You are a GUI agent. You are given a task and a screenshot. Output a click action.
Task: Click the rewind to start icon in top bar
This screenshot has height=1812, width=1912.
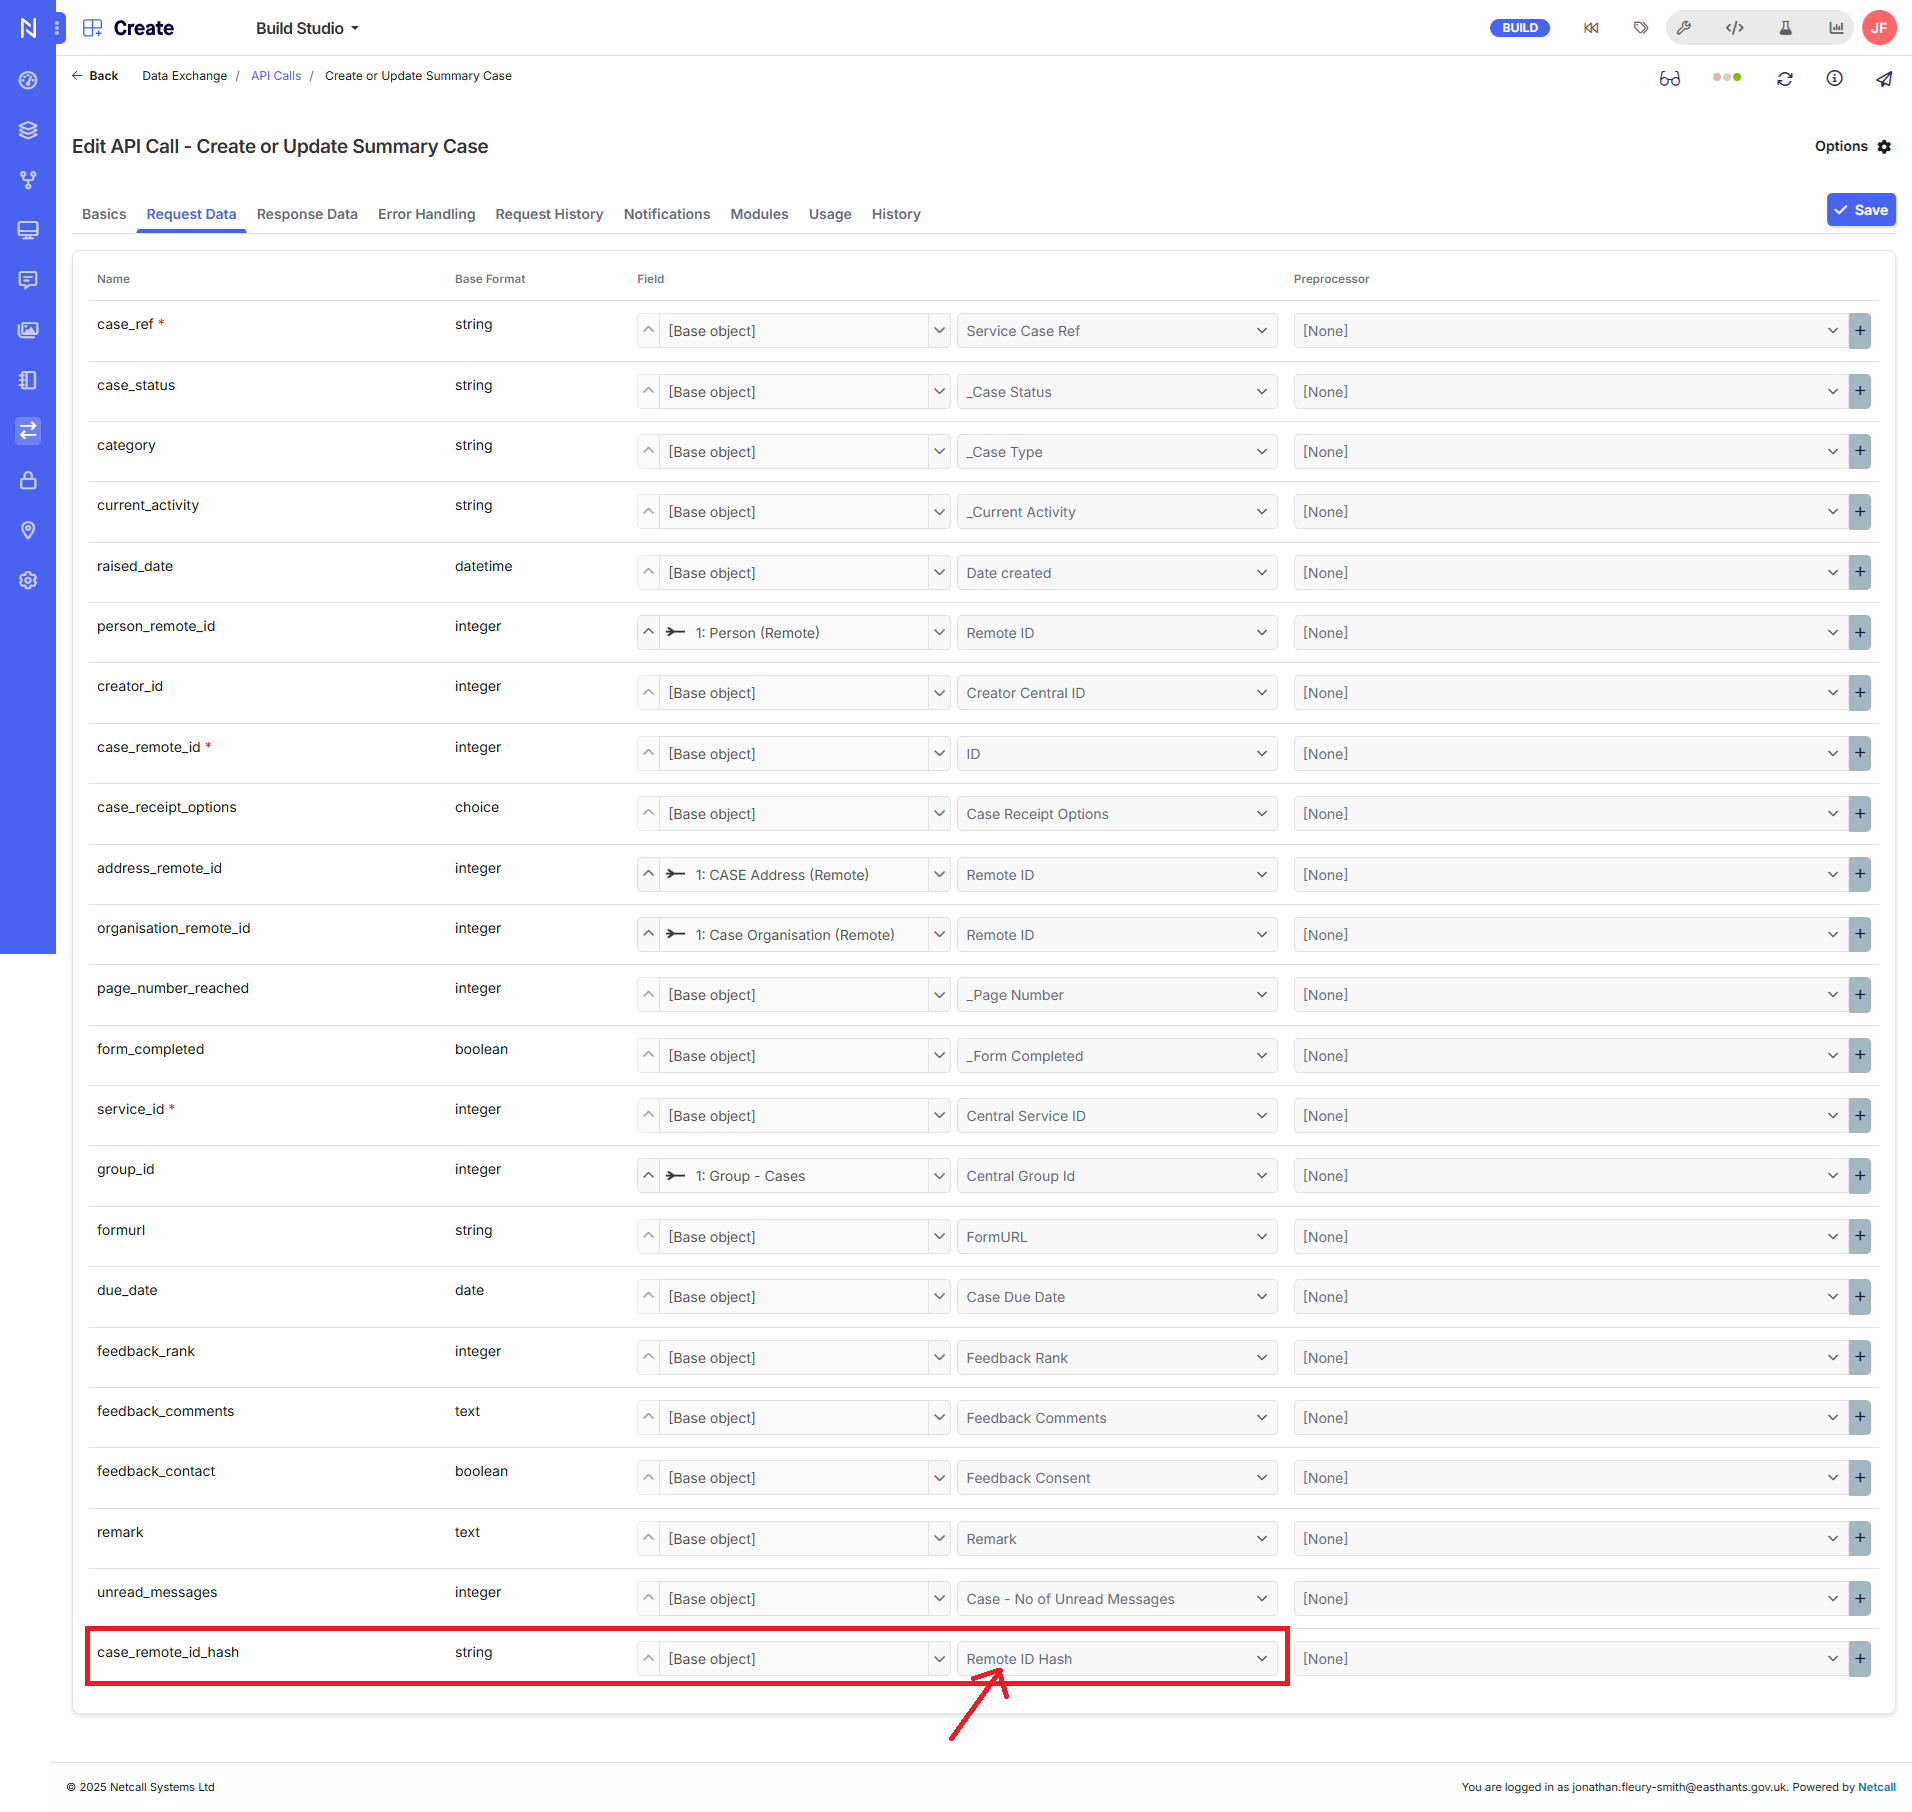pyautogui.click(x=1591, y=28)
